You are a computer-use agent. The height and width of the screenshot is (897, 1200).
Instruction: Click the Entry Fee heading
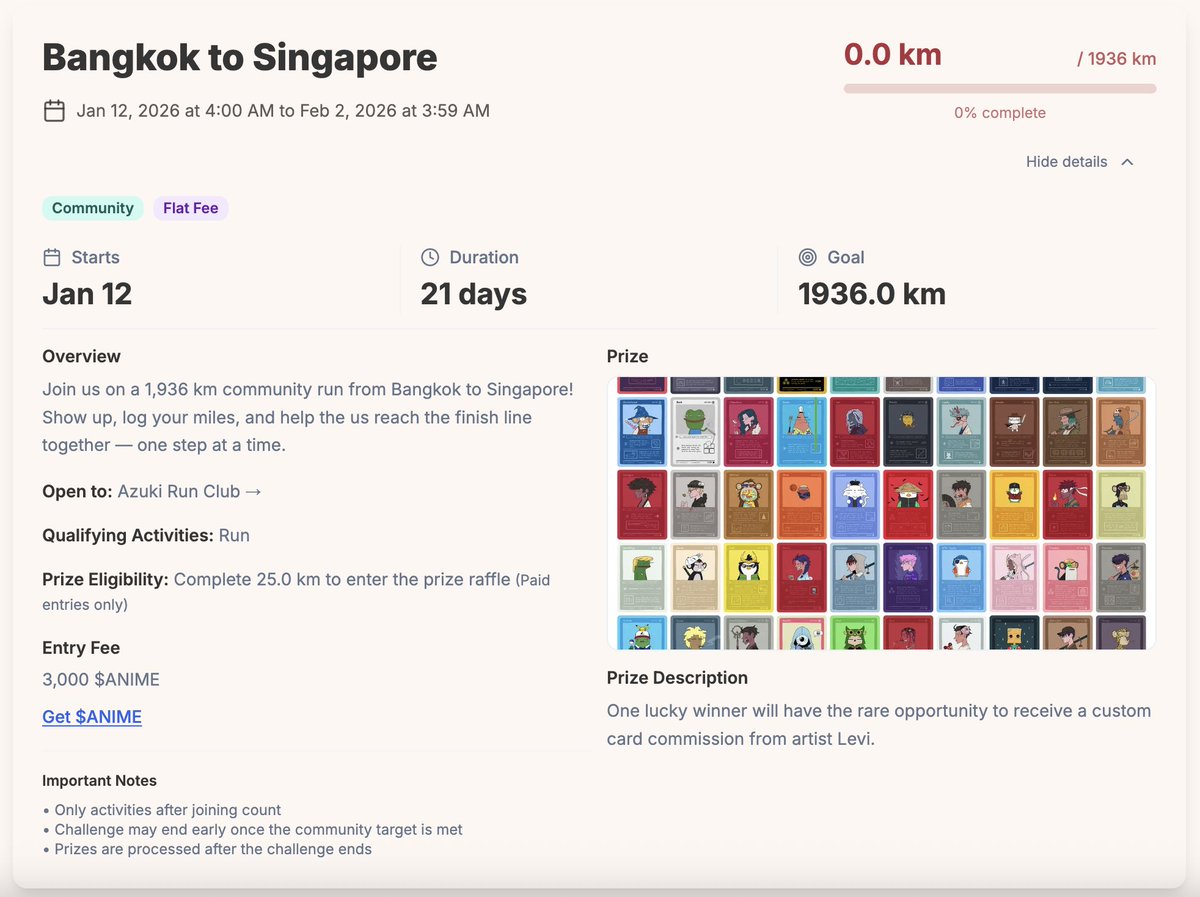(81, 648)
